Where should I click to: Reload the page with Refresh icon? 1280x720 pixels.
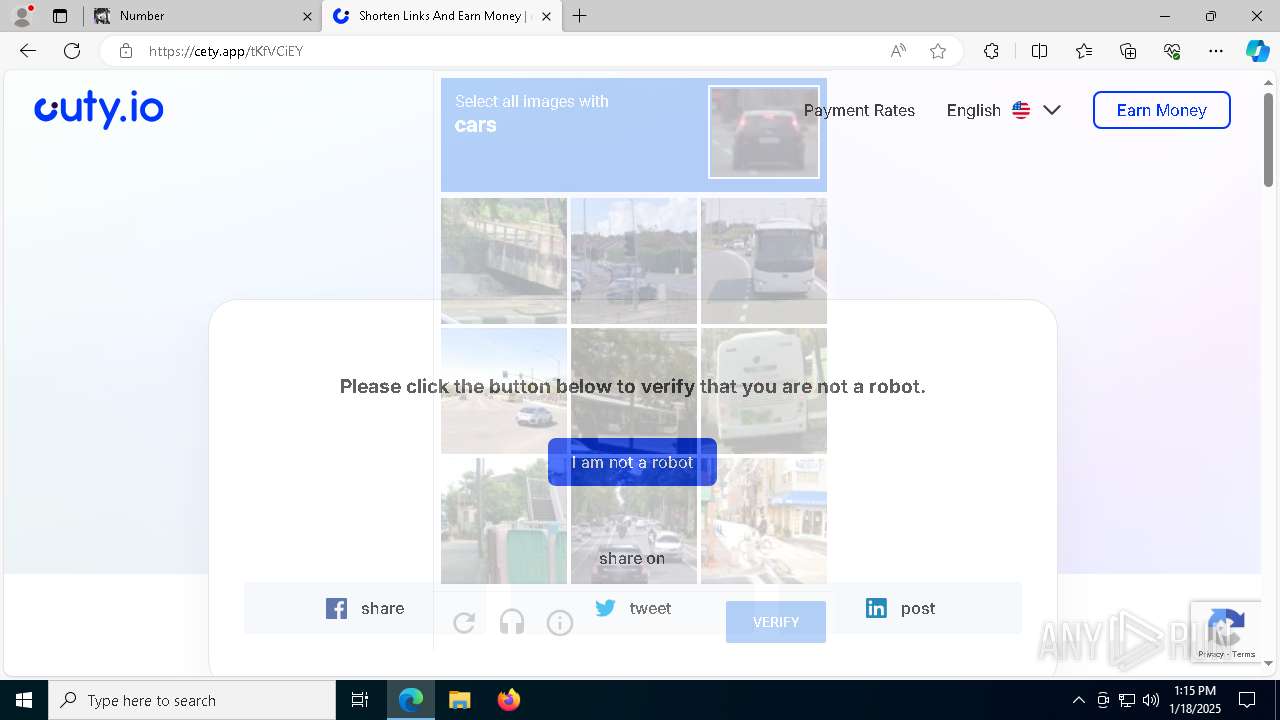(72, 51)
